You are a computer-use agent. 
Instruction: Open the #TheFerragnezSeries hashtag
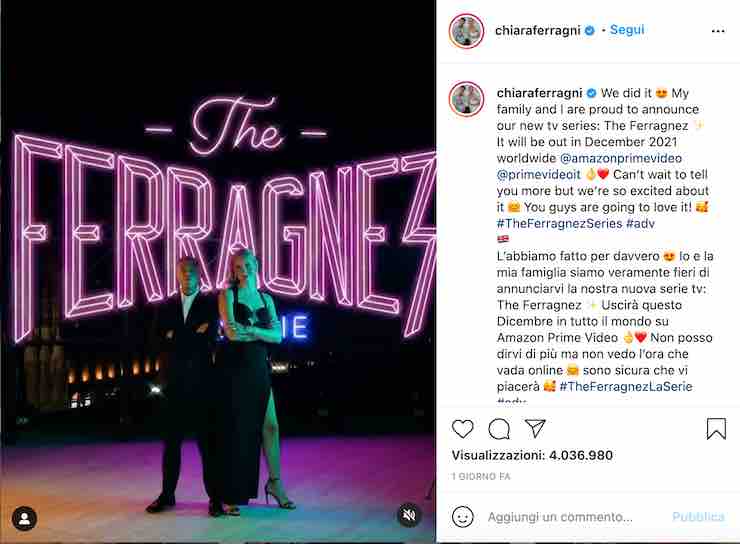(x=559, y=224)
